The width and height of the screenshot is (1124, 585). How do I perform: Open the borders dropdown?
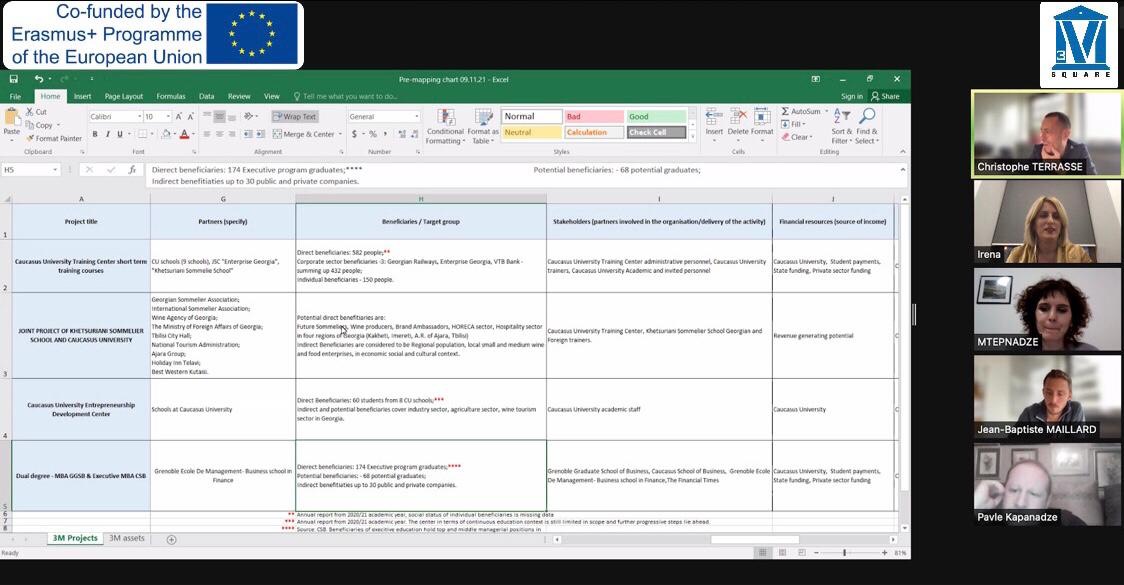[152, 134]
